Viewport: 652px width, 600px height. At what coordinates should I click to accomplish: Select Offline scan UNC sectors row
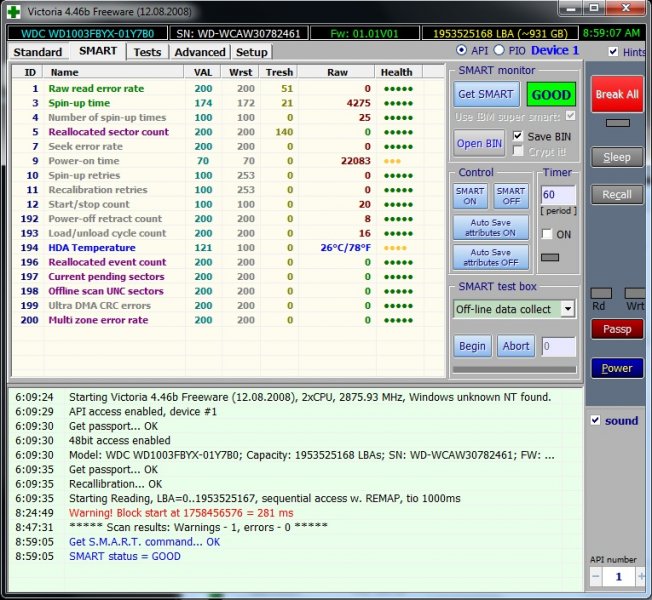click(228, 291)
